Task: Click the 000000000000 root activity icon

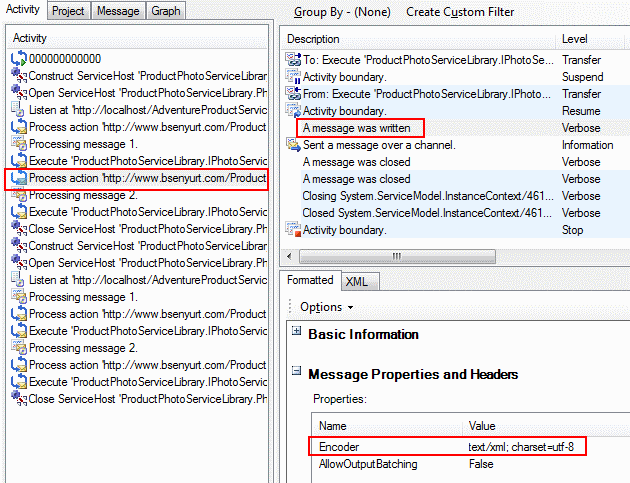Action: pos(18,60)
